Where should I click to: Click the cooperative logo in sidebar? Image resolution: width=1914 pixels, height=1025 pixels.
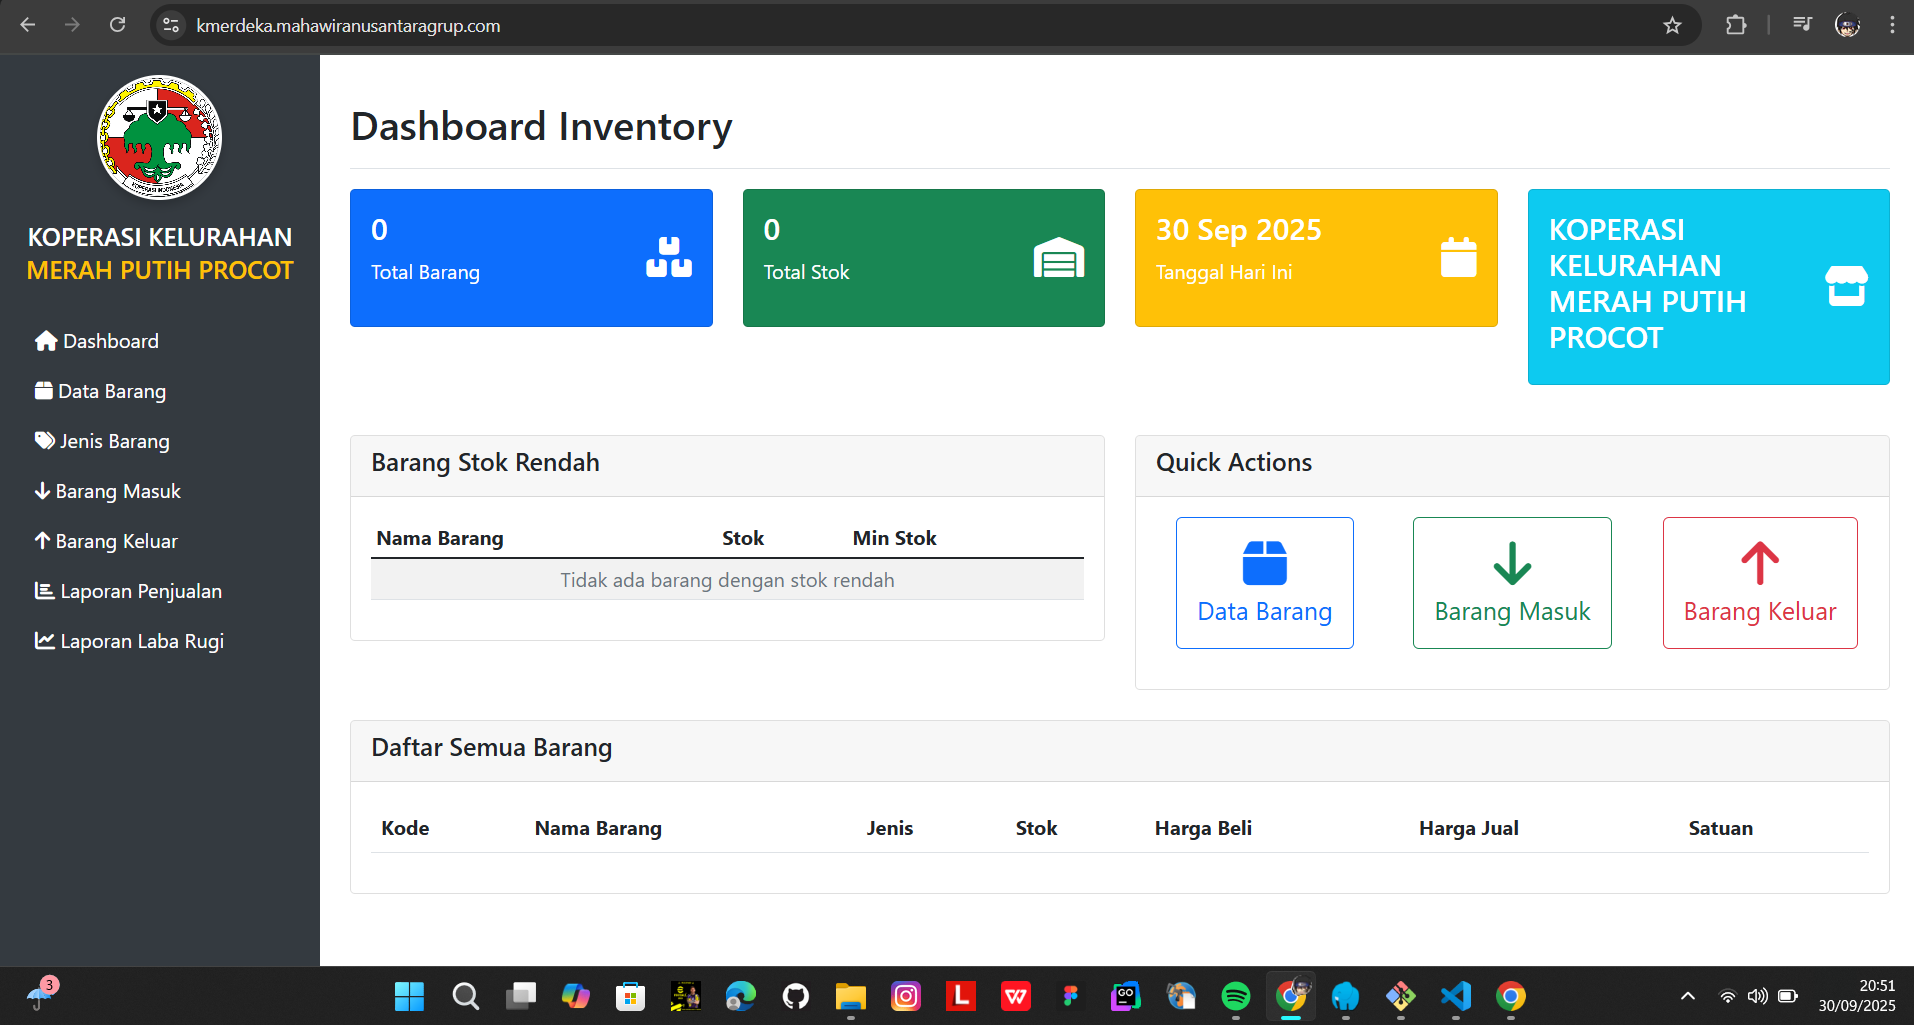(159, 138)
